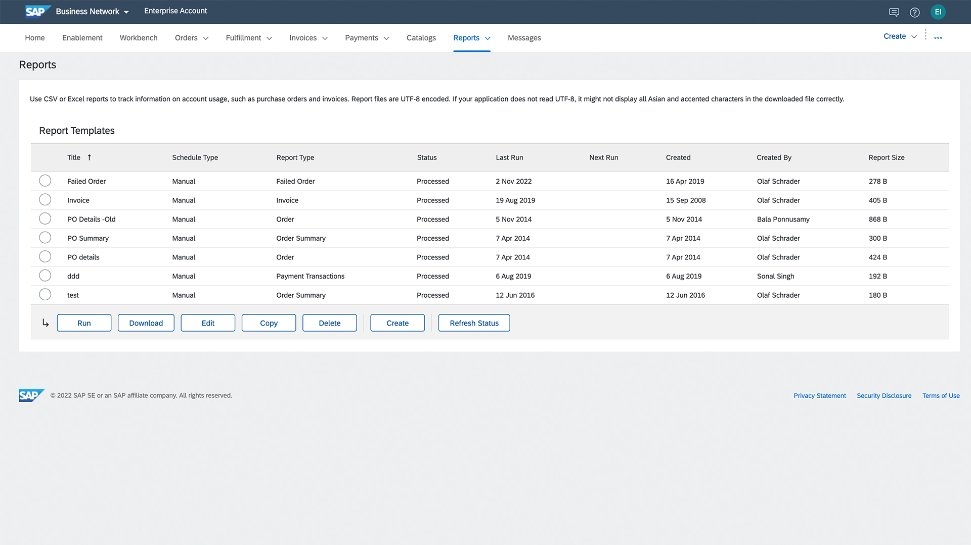This screenshot has height=545, width=971.
Task: Go to the Workbench tab
Action: click(138, 38)
